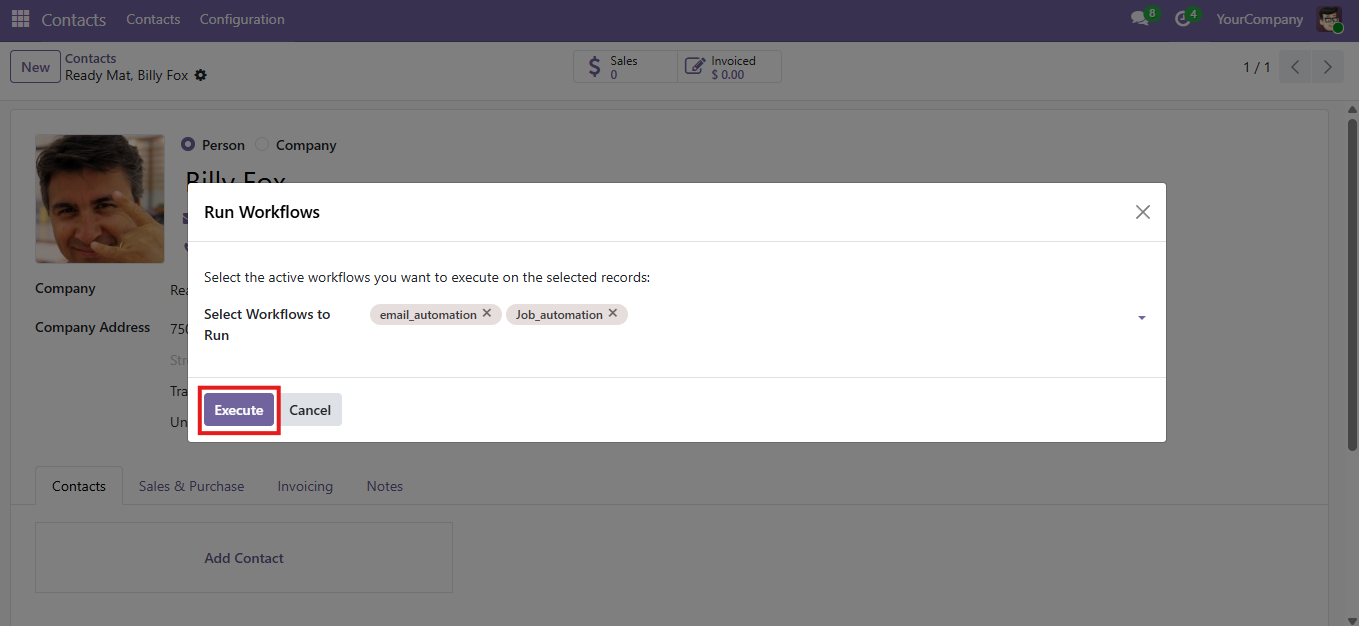Click the Cancel button
This screenshot has width=1359, height=626.
coord(310,410)
